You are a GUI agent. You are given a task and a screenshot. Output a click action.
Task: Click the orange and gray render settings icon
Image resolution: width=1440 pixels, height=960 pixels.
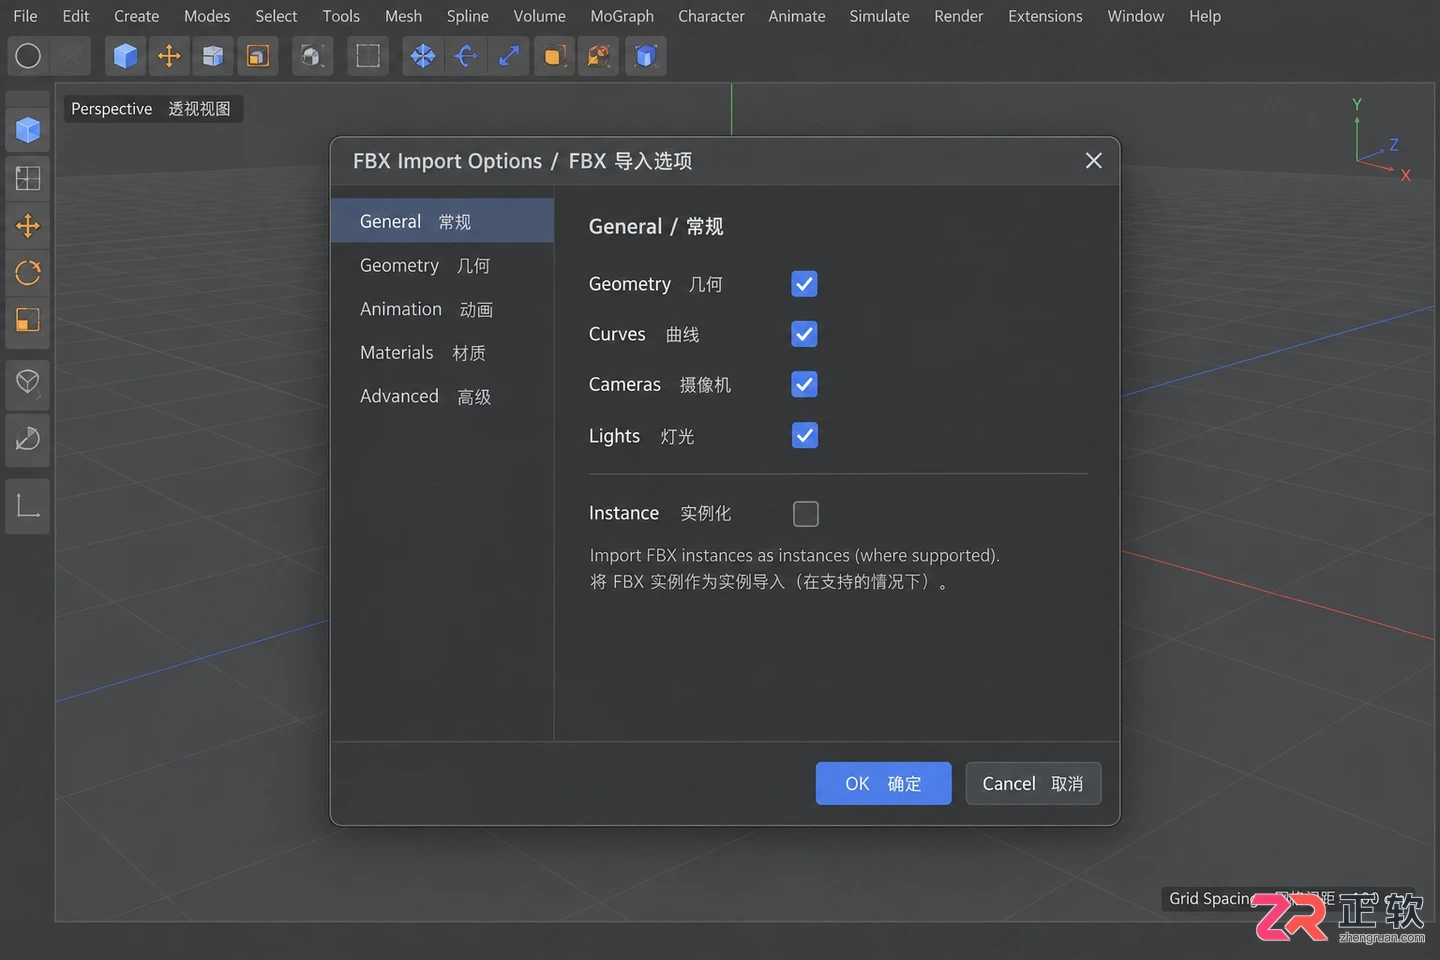click(x=599, y=56)
